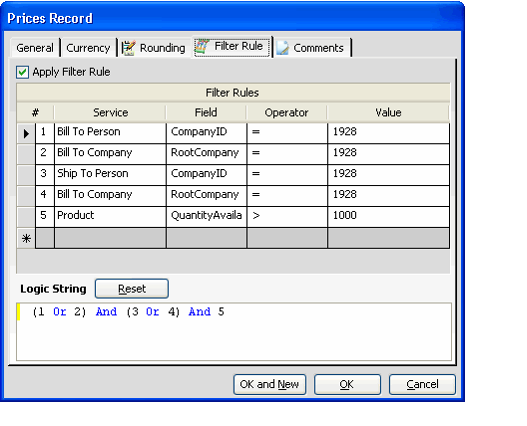Click the Field column header

206,113
